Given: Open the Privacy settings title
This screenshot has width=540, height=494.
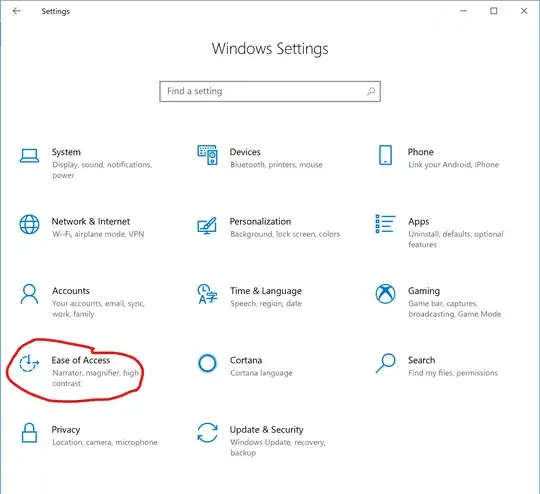Looking at the screenshot, I should point(66,430).
